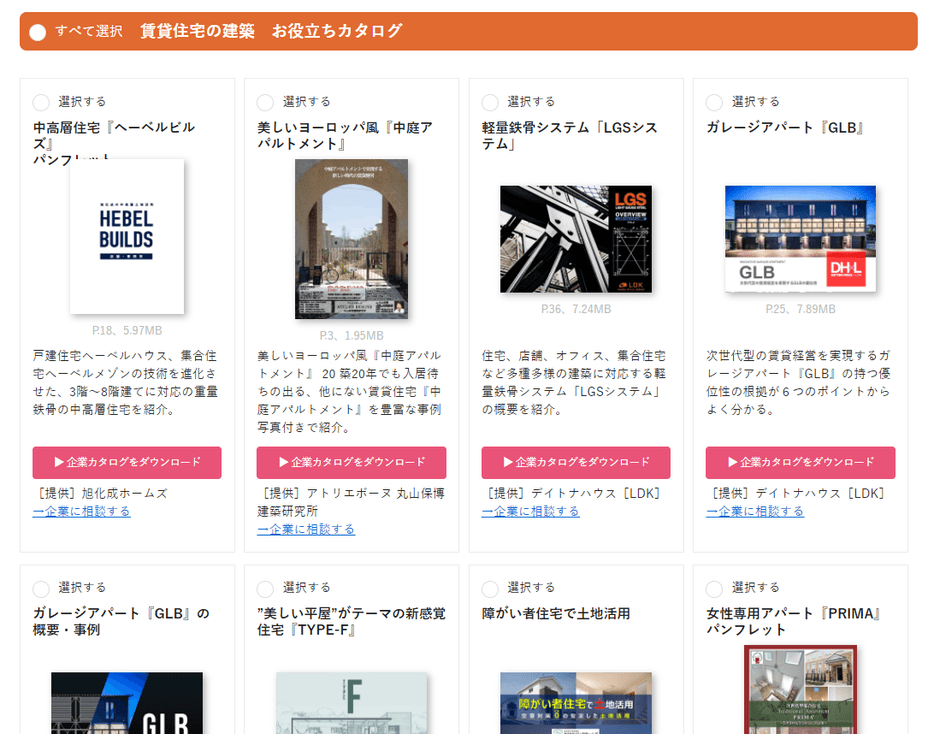Select the 中庭アパルトメント catalog radio button

pos(265,102)
